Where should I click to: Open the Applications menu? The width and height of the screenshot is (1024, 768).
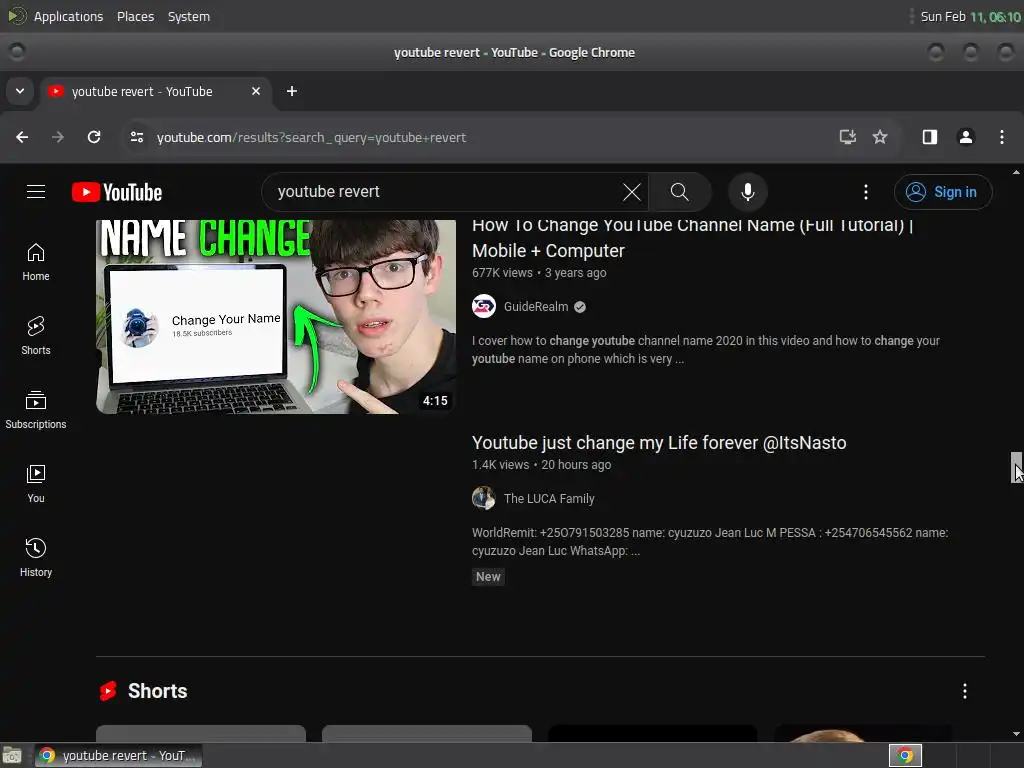coord(68,16)
